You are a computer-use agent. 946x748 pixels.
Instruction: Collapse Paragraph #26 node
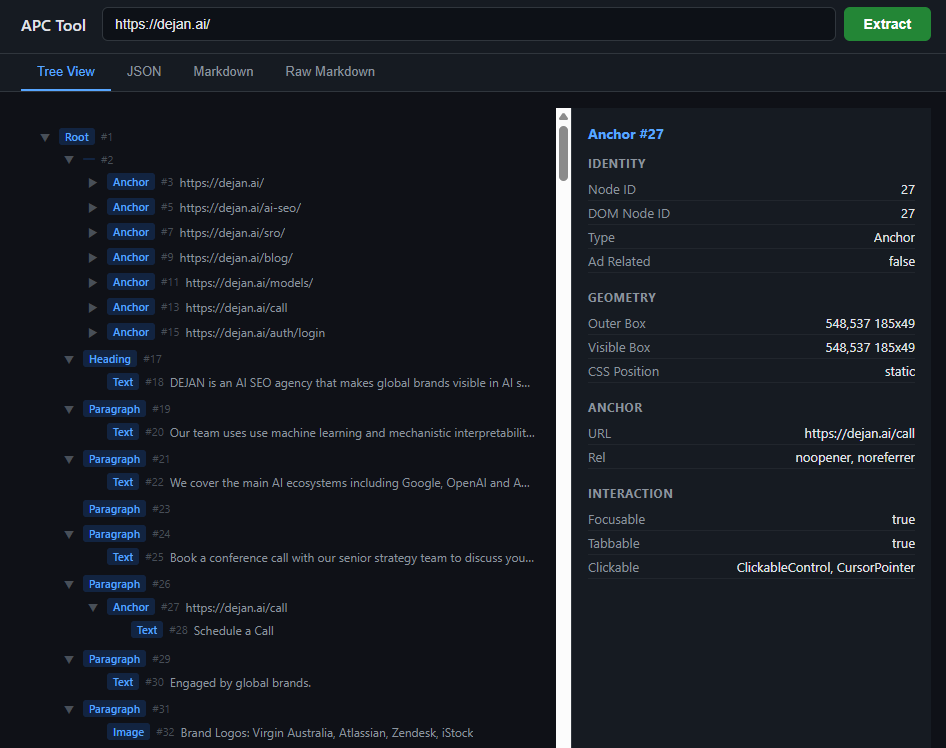(x=69, y=585)
